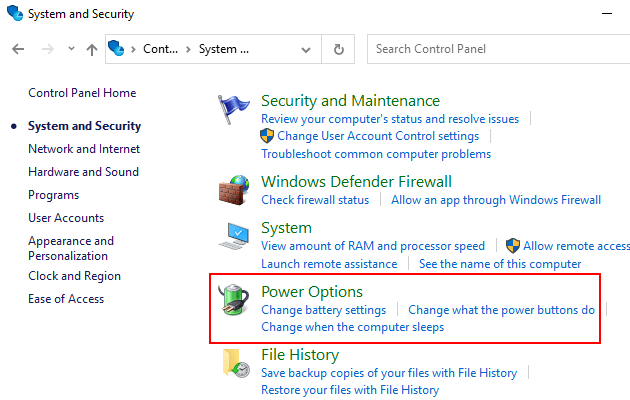This screenshot has width=630, height=400.
Task: Click See the name of this computer
Action: 500,264
